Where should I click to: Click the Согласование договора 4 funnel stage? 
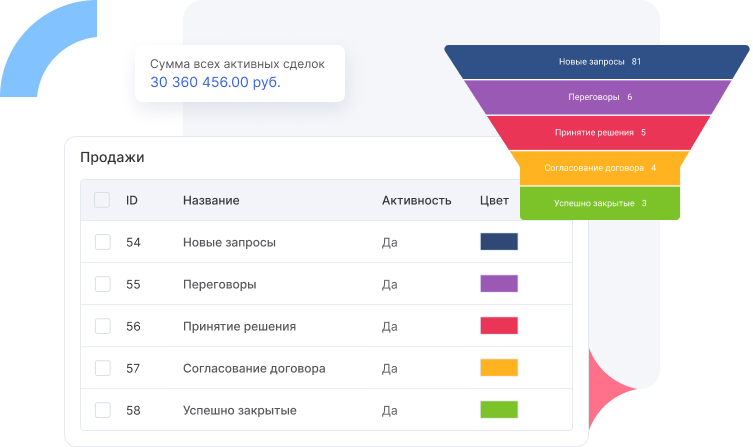point(599,167)
